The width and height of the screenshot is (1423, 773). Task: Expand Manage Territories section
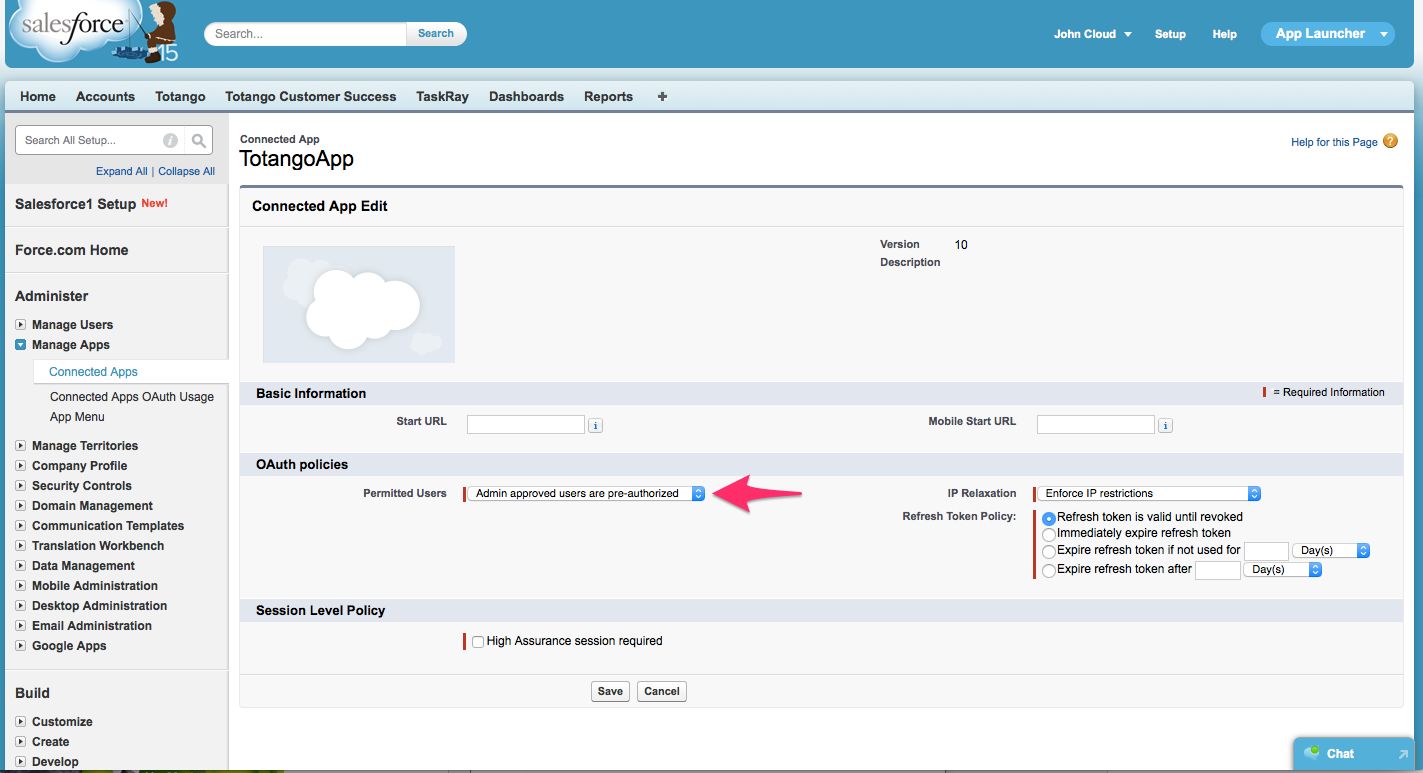tap(21, 446)
